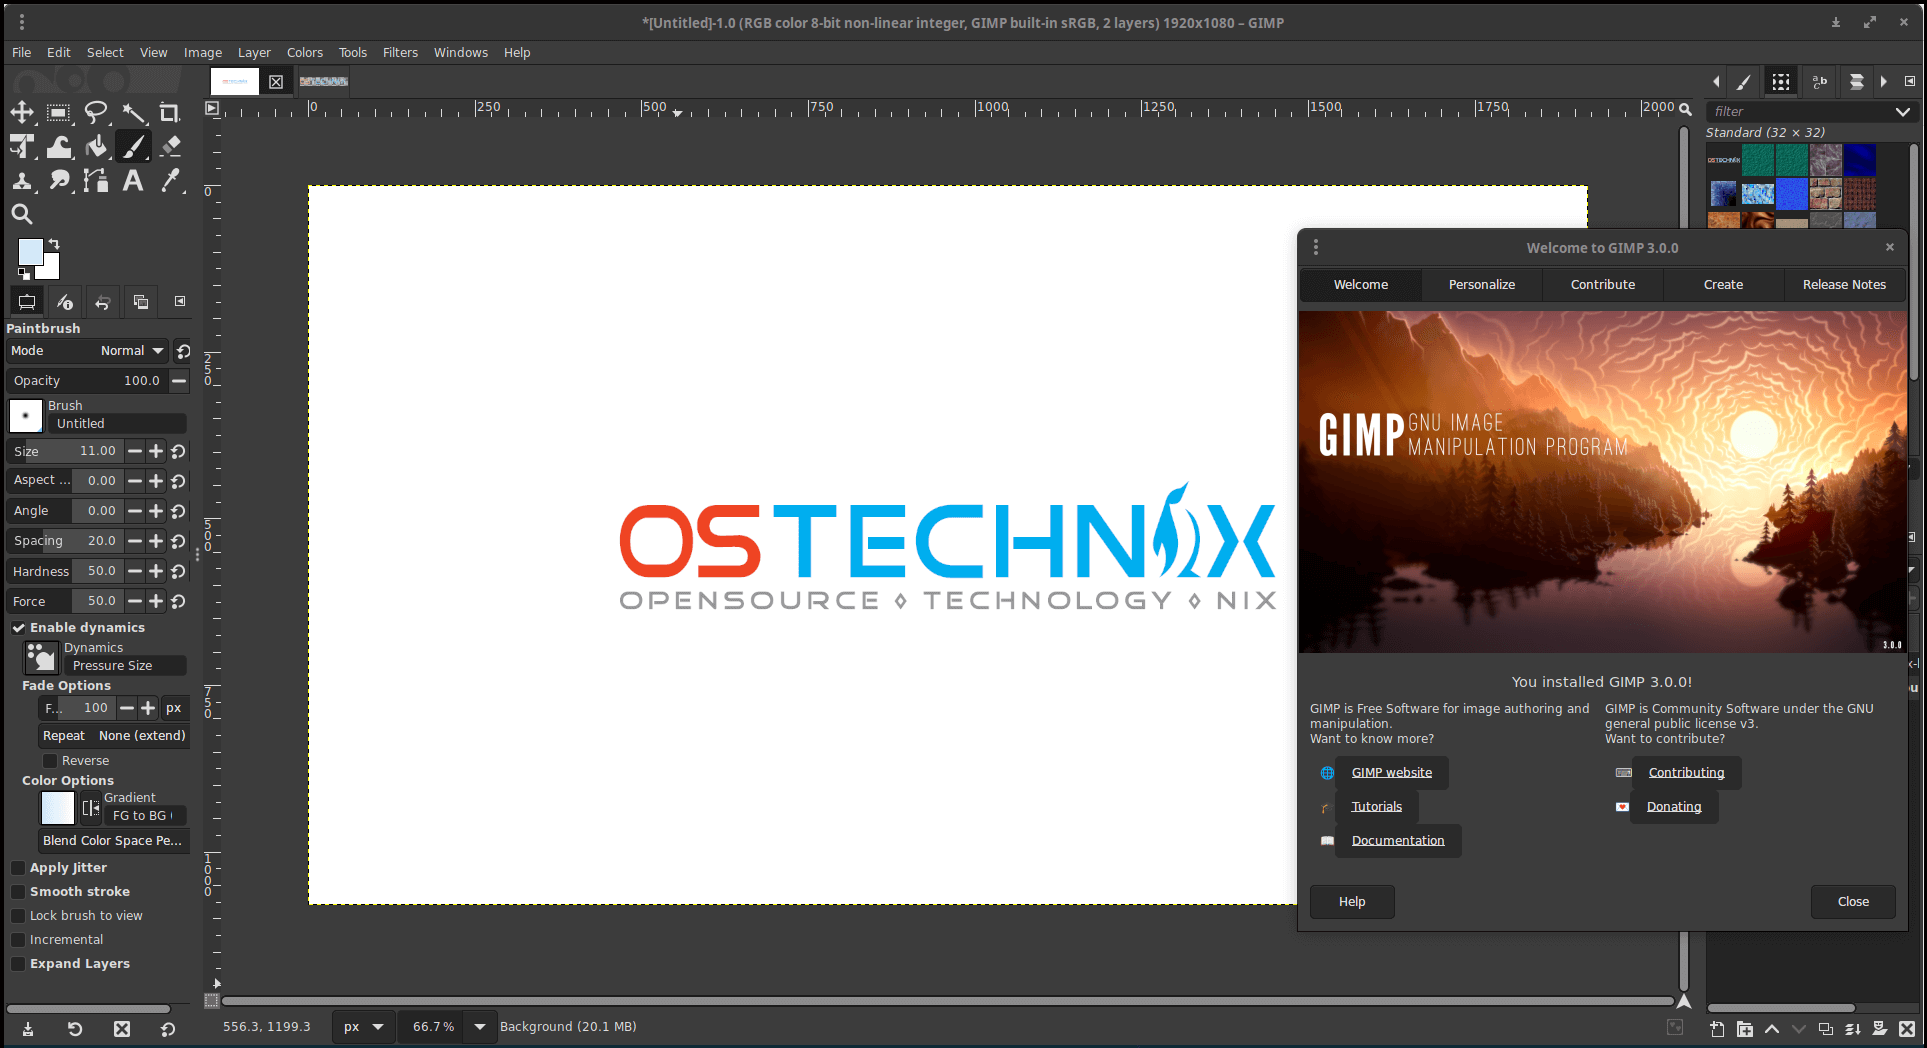The height and width of the screenshot is (1048, 1927).
Task: Click the Close button in Welcome dialog
Action: (x=1852, y=902)
